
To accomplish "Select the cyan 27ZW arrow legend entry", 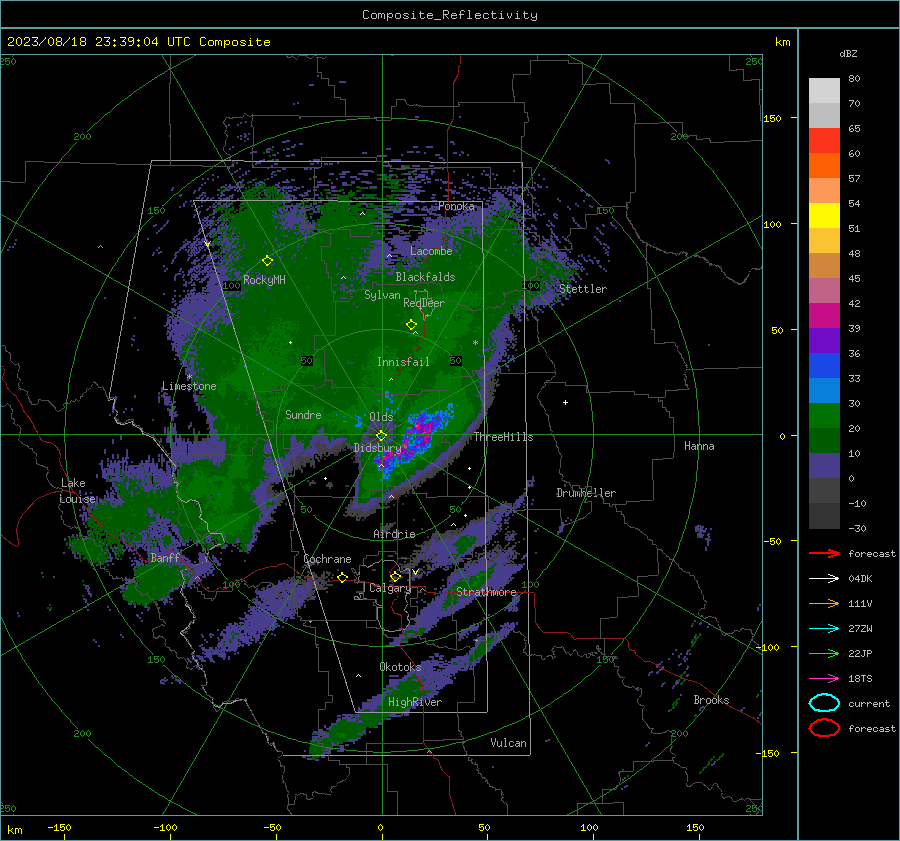I will [x=824, y=629].
